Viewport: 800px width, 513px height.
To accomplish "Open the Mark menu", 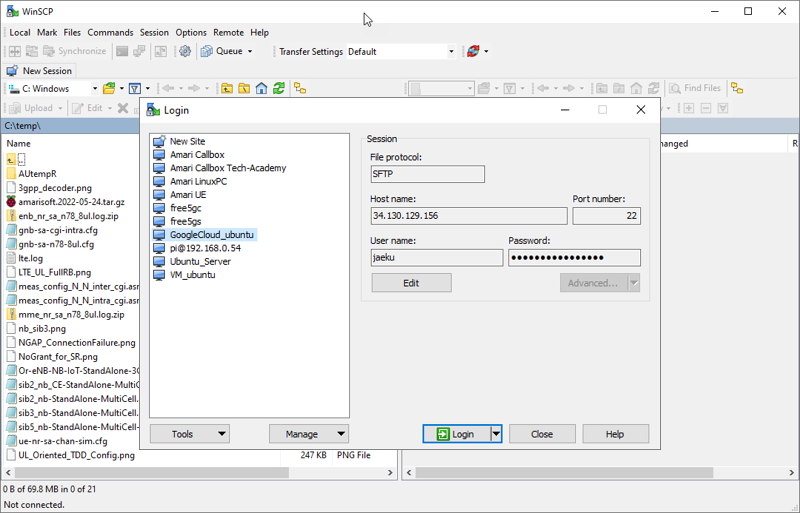I will (47, 33).
